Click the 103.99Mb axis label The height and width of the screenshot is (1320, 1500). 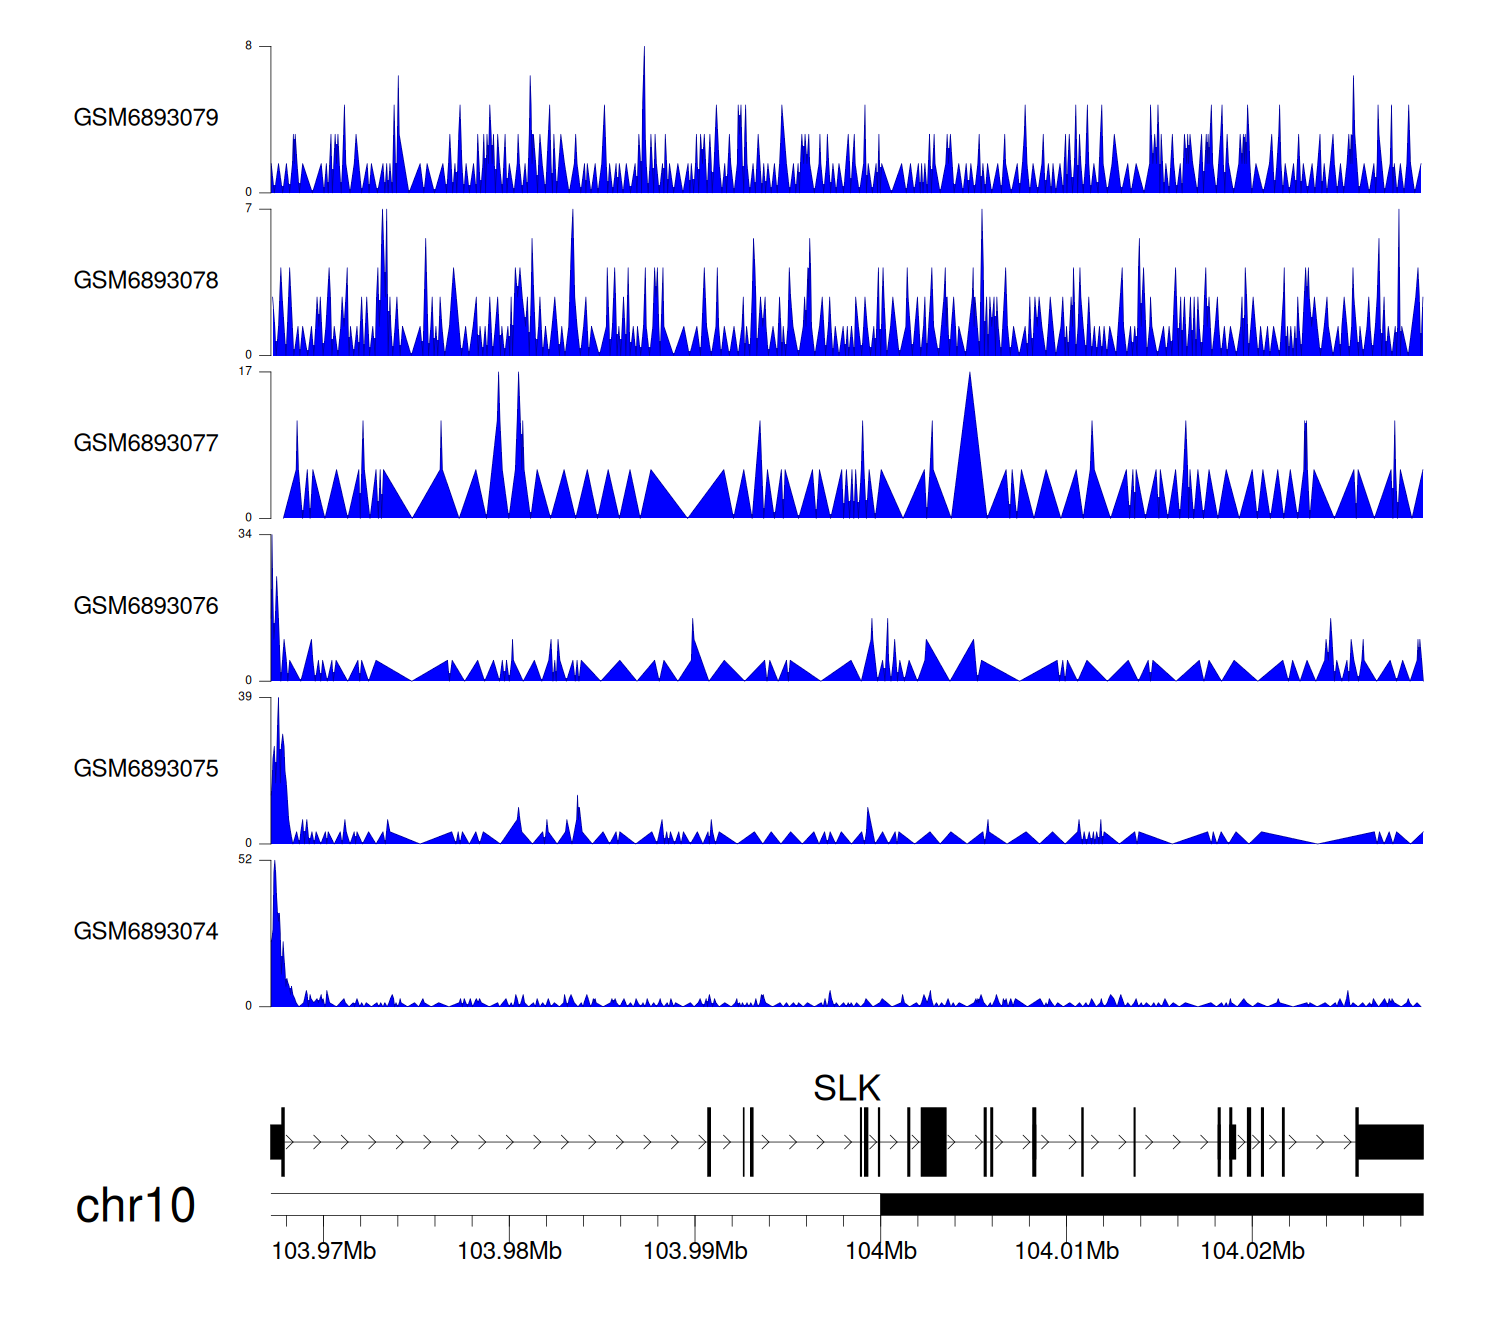(x=695, y=1252)
